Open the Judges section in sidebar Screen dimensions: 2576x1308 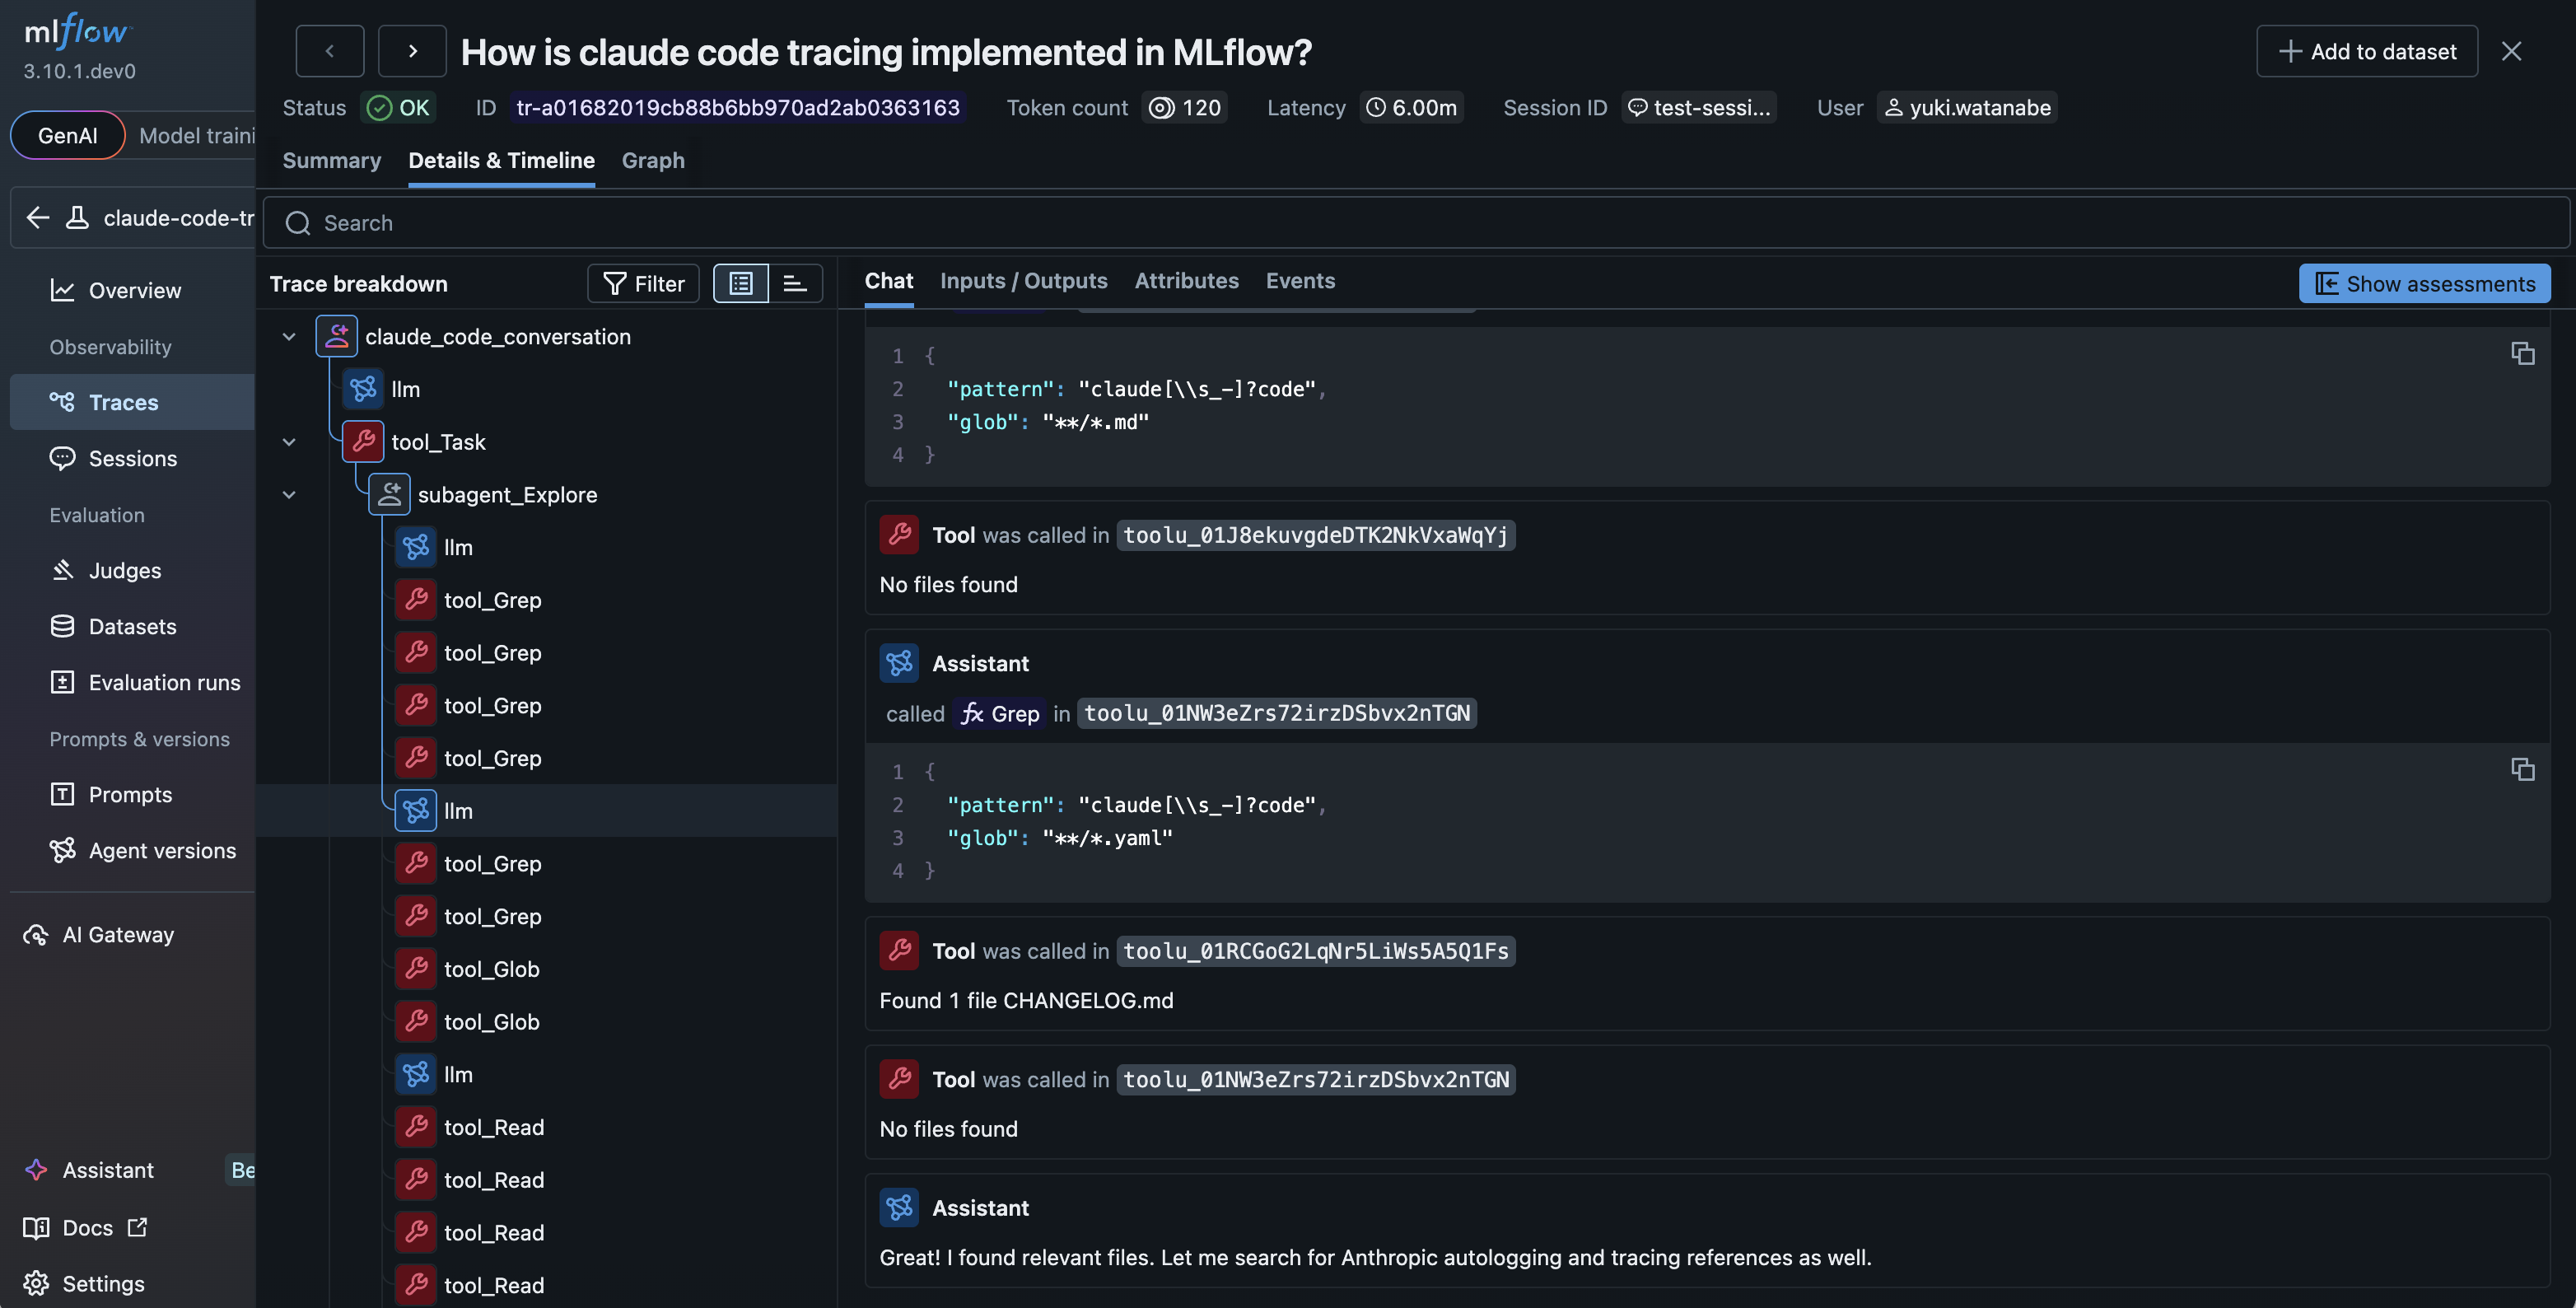click(124, 570)
